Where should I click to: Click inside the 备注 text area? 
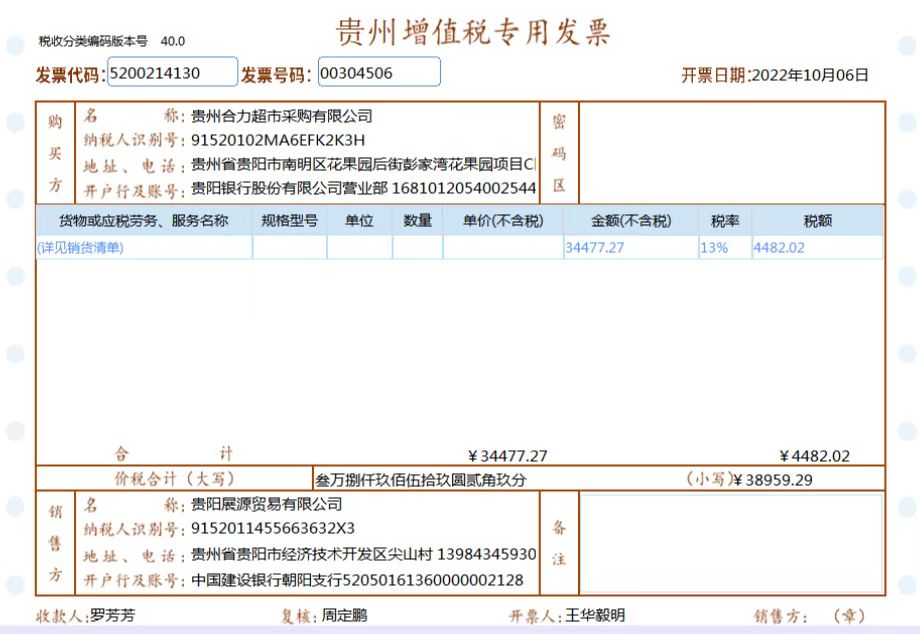coord(730,543)
